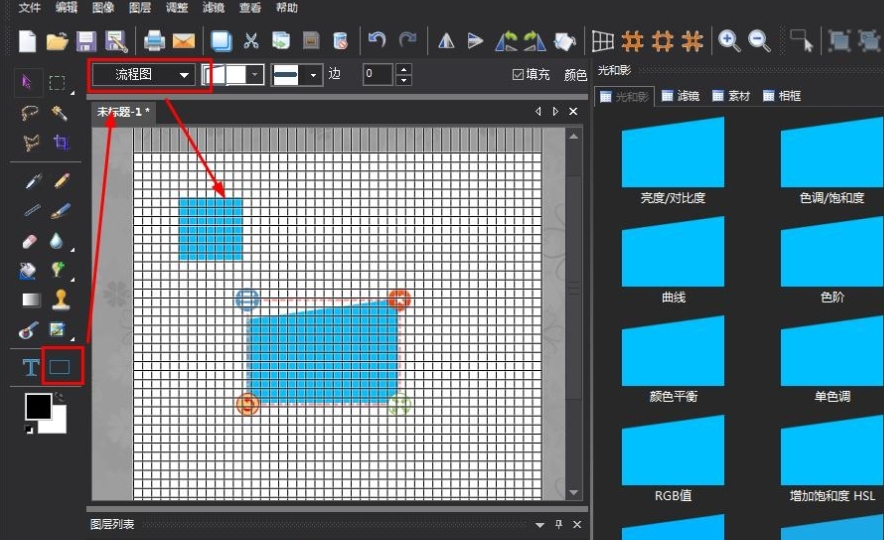The height and width of the screenshot is (540, 884).
Task: Click the New file icon
Action: click(x=27, y=41)
